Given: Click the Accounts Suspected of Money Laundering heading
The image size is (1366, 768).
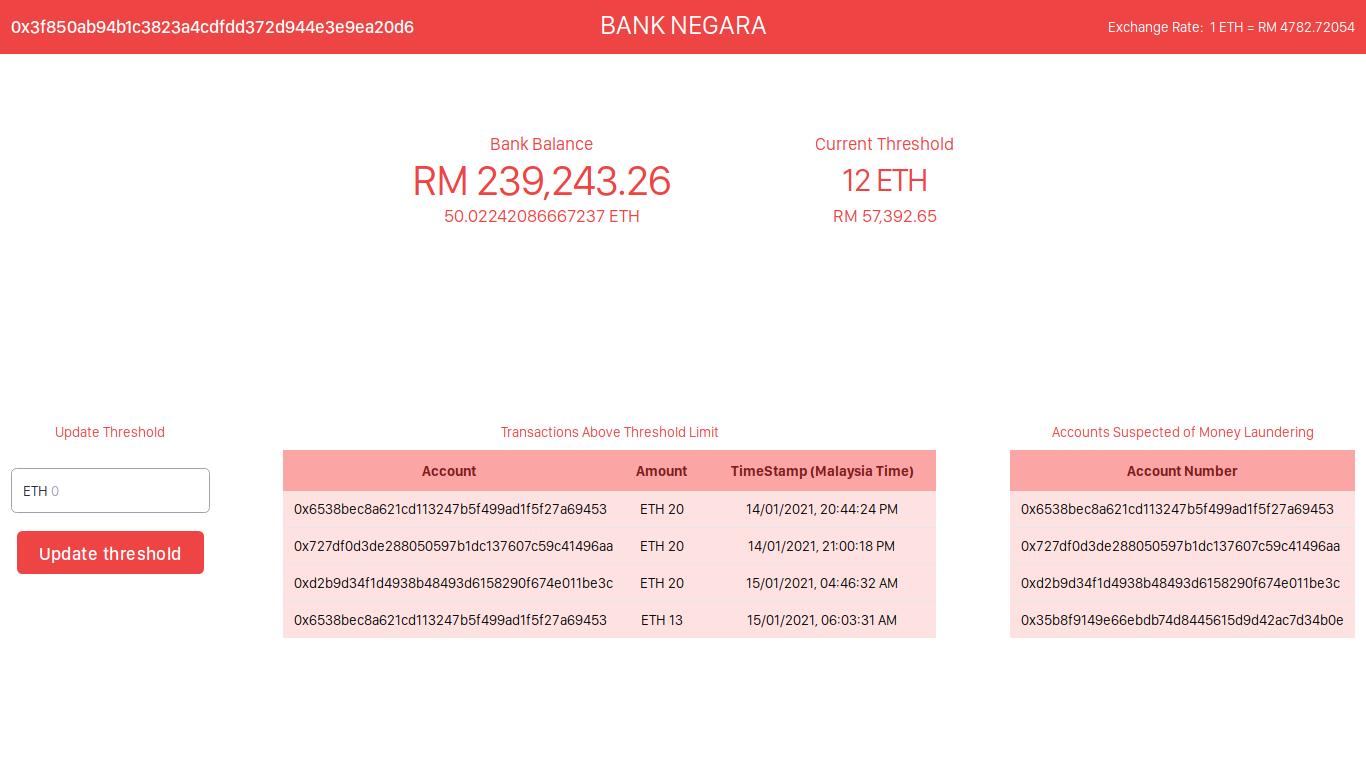Looking at the screenshot, I should click(1182, 432).
